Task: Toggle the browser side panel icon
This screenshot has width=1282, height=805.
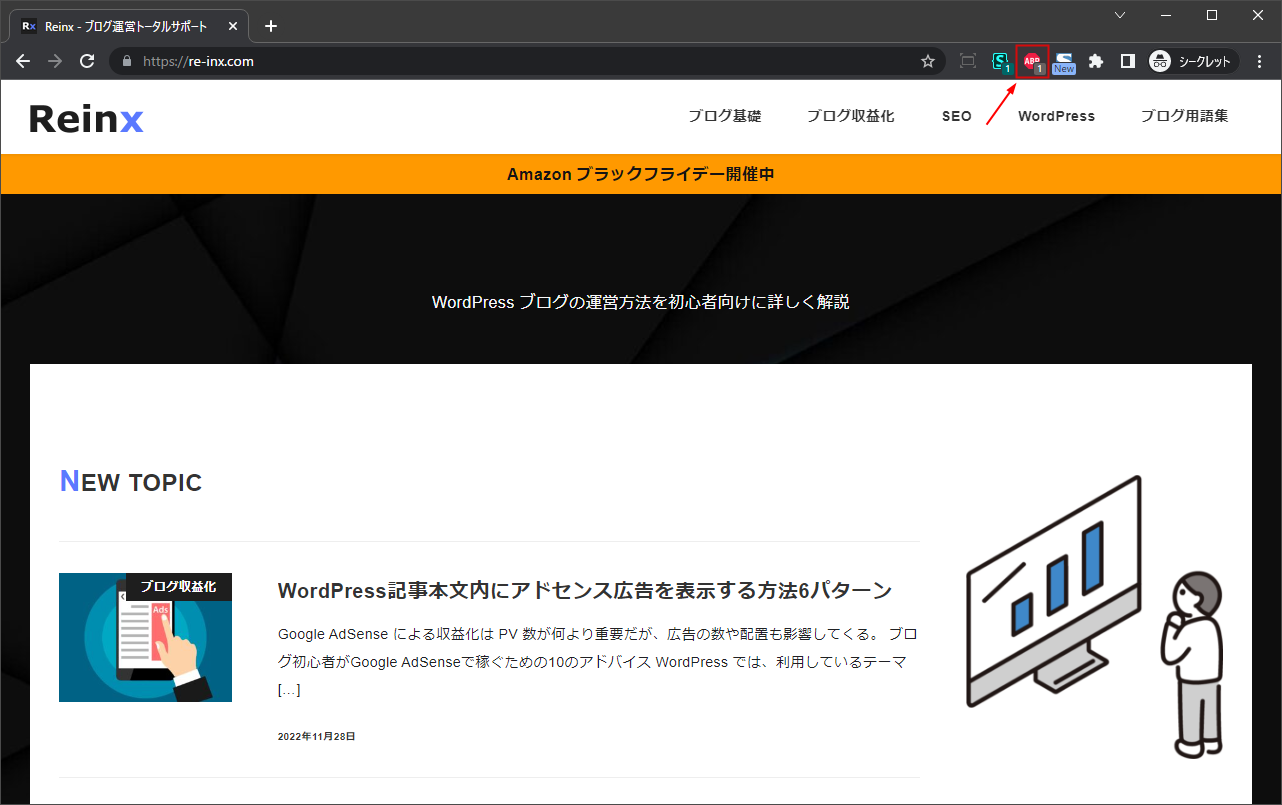Action: coord(1127,62)
